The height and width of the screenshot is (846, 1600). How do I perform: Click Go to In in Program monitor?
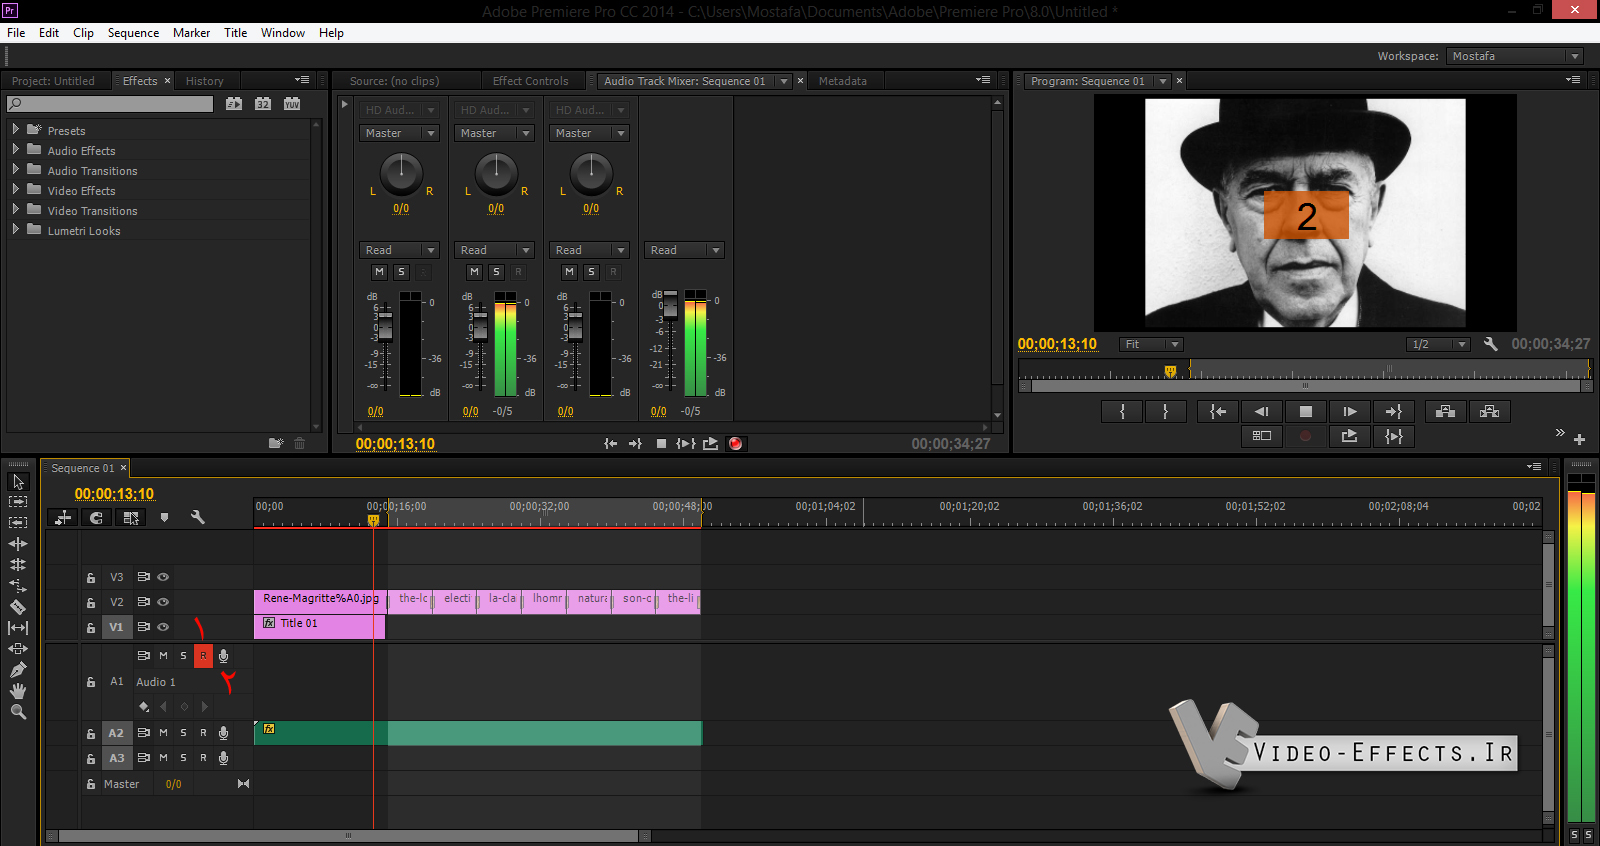(x=1218, y=411)
